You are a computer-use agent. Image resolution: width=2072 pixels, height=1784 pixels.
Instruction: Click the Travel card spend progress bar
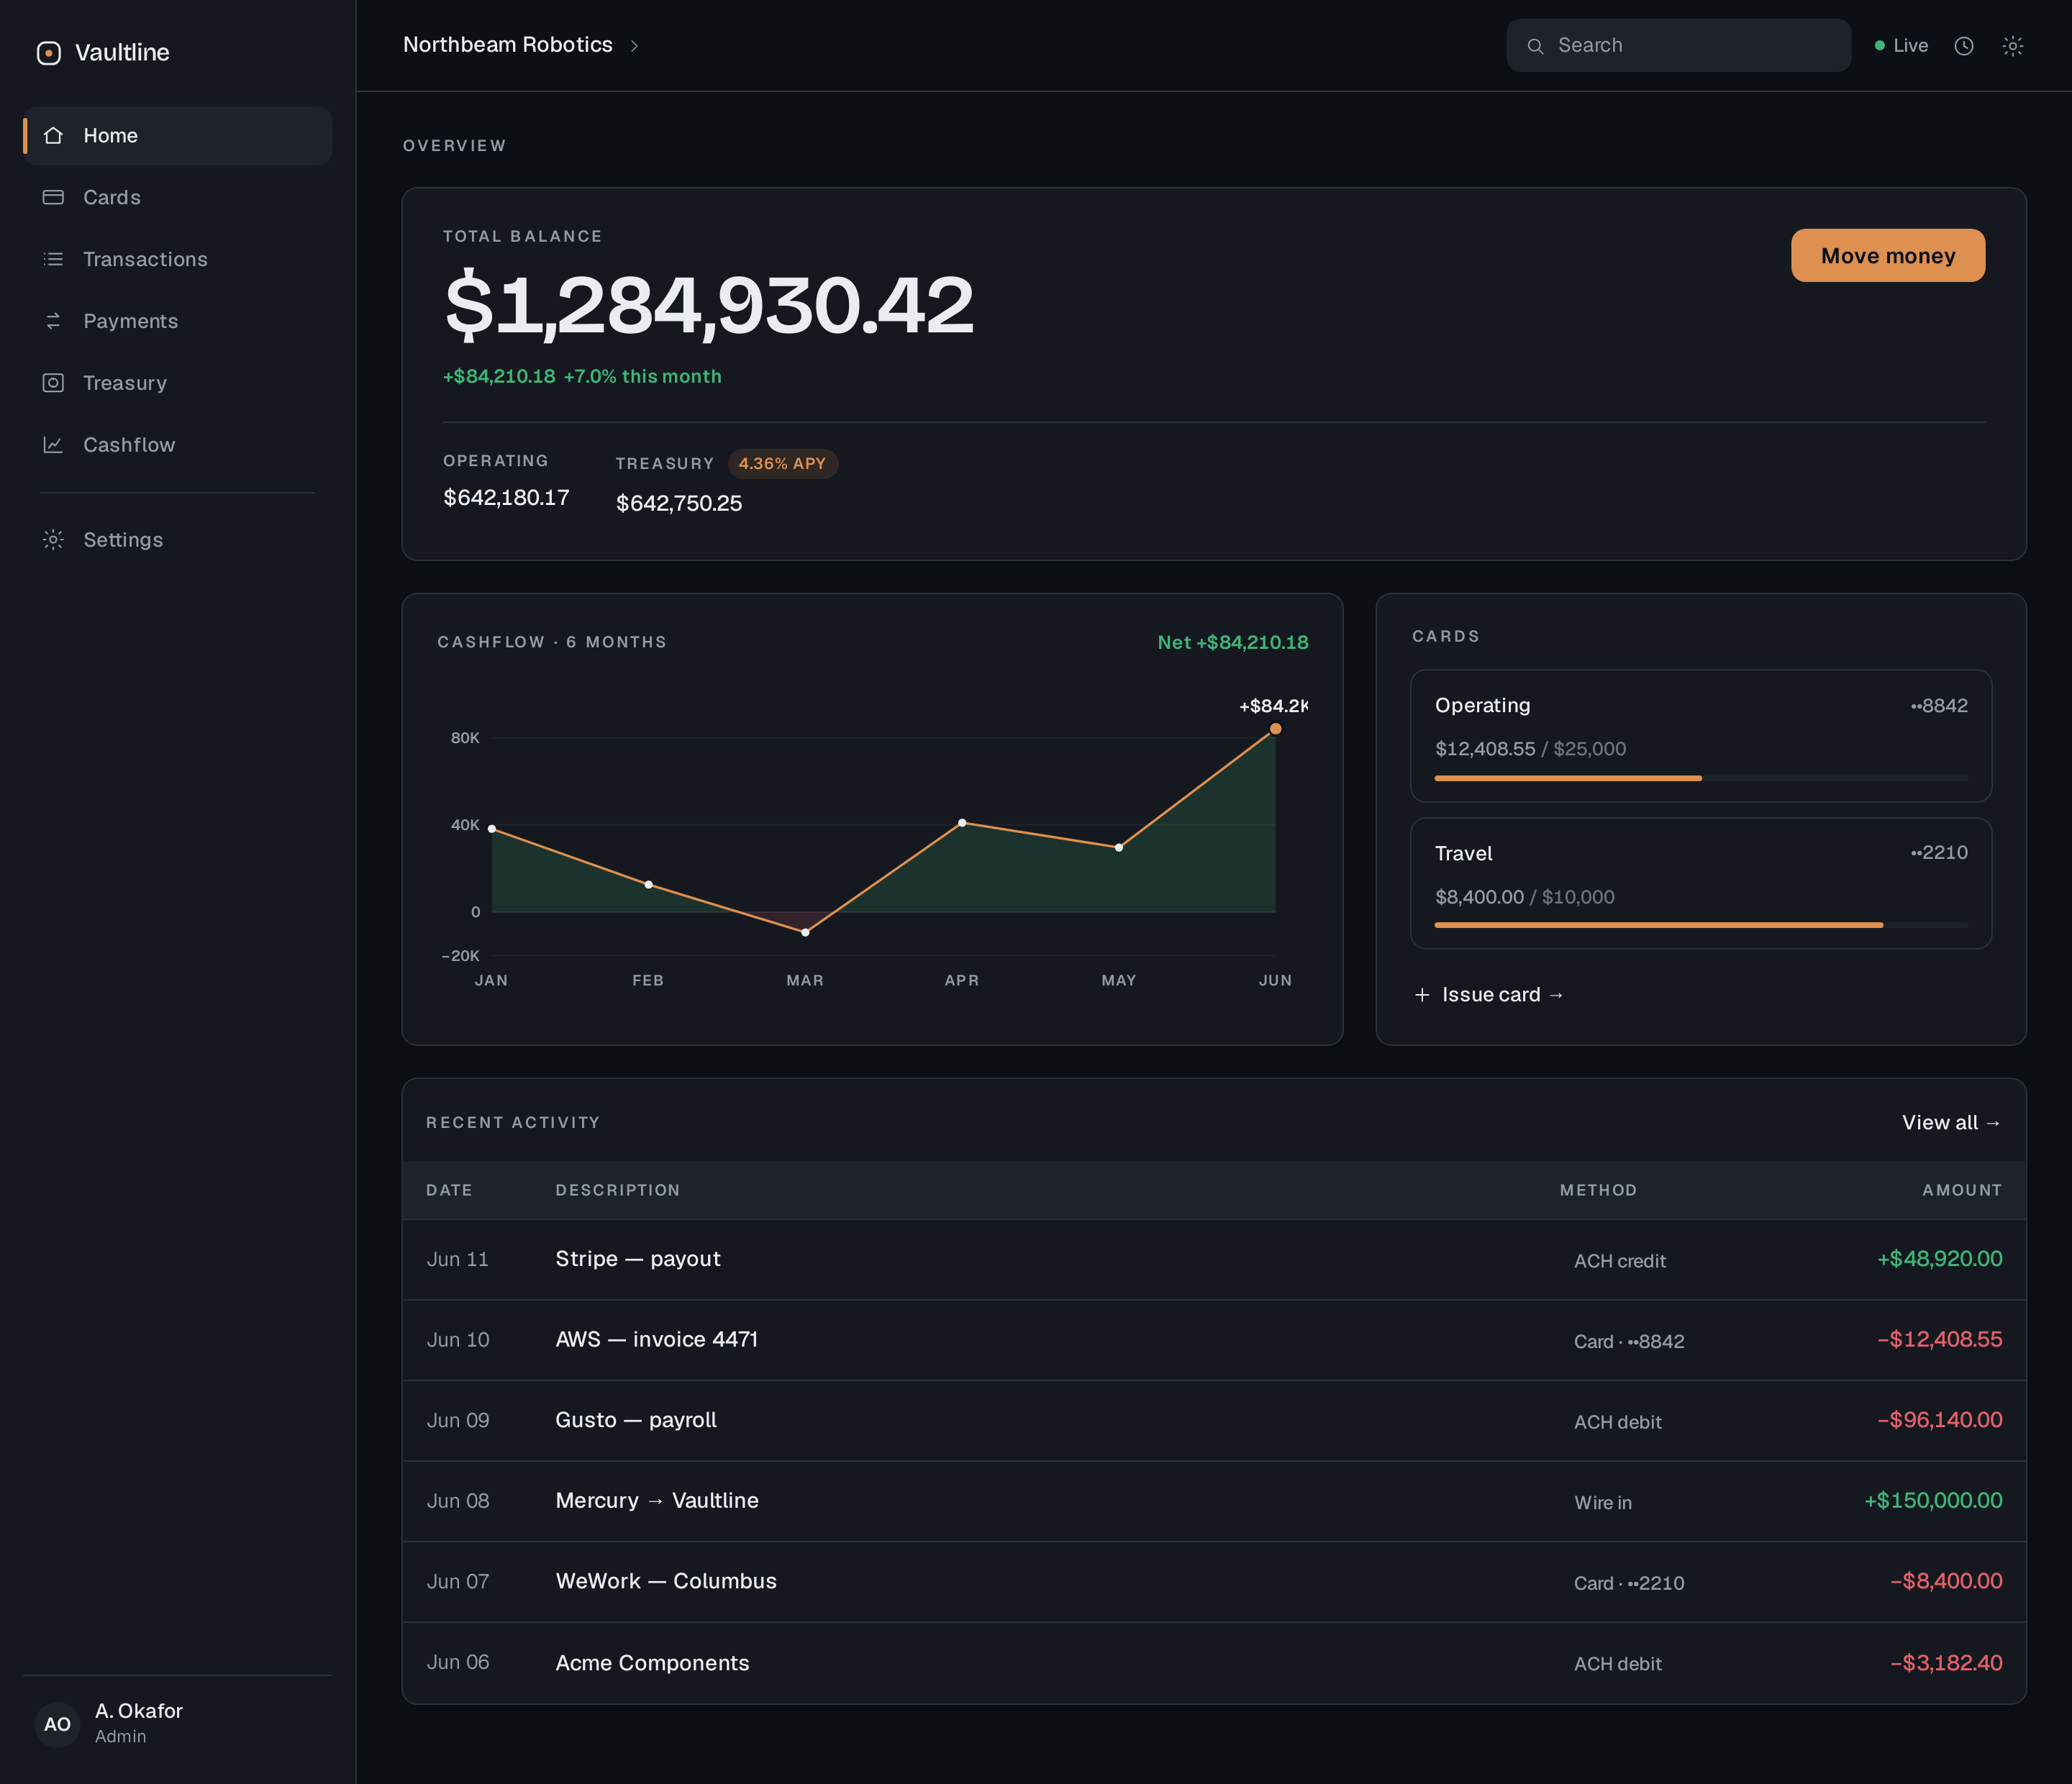click(1700, 926)
